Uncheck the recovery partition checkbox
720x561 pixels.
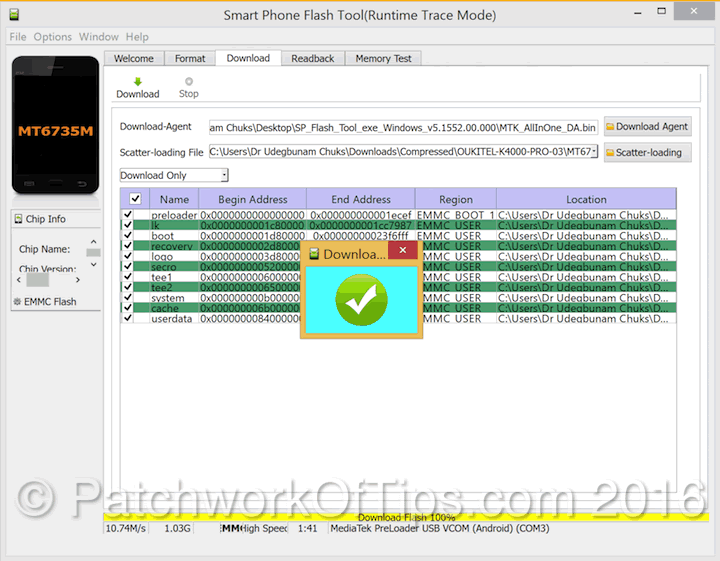(128, 246)
